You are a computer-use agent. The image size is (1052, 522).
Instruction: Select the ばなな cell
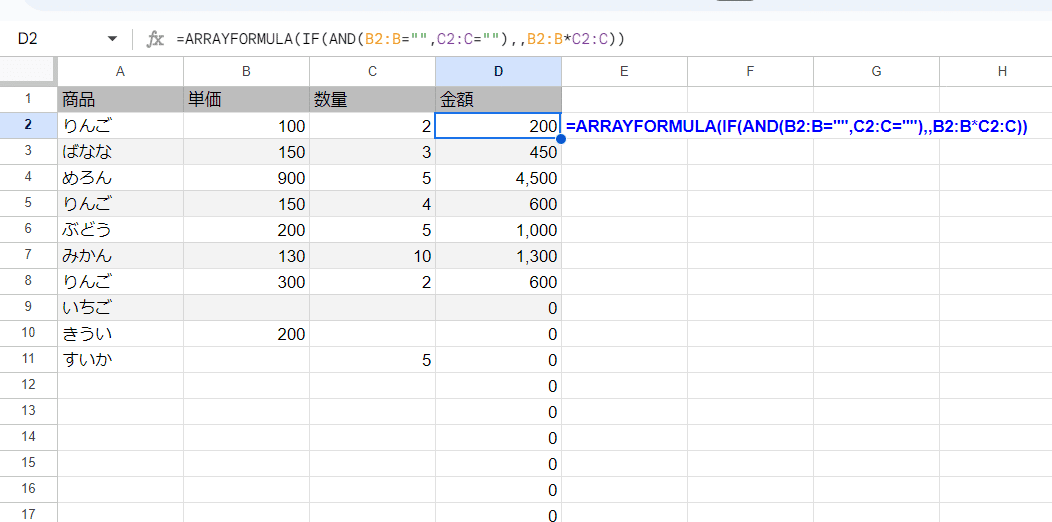(121, 152)
